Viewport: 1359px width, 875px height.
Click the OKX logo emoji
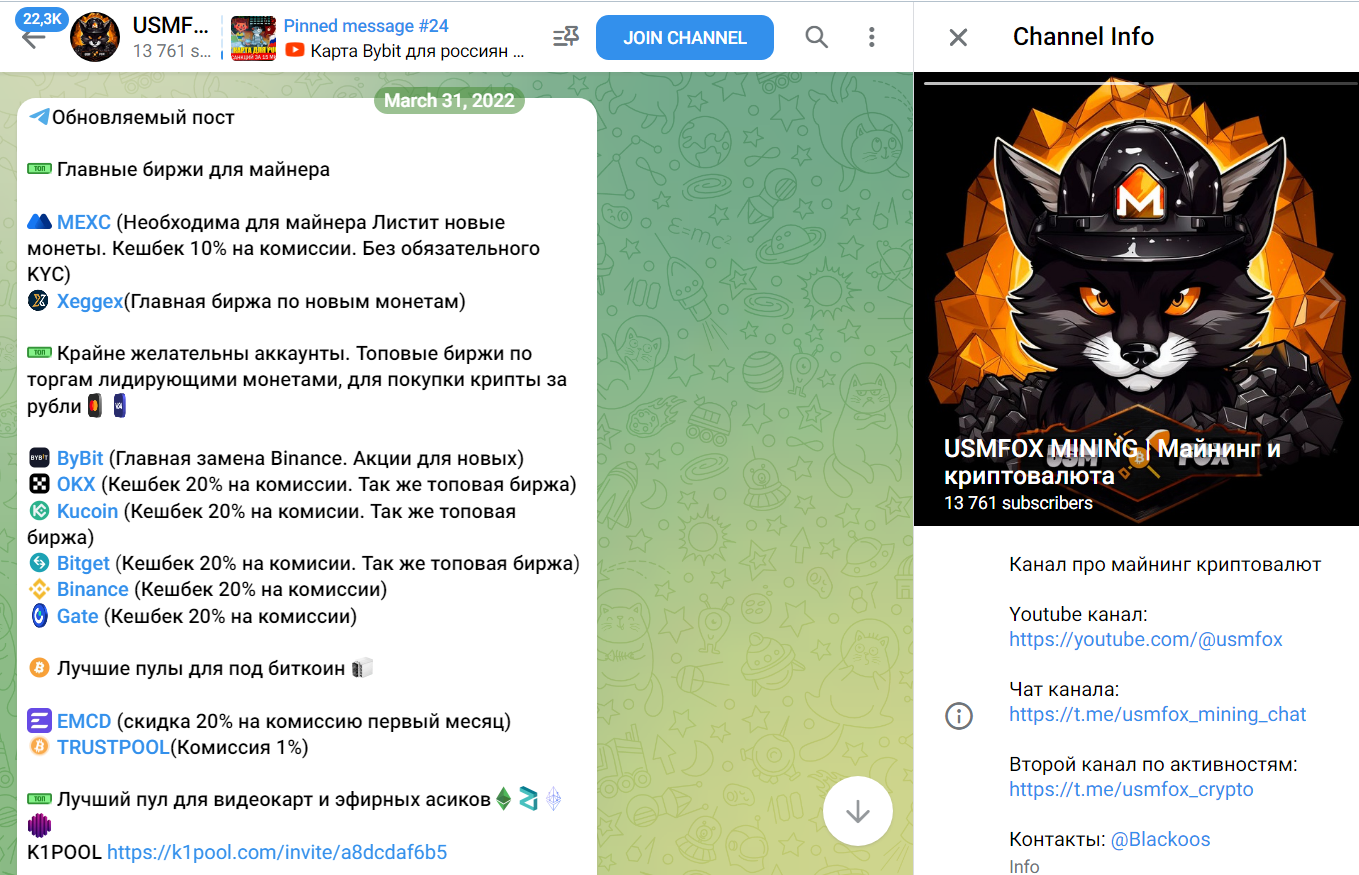pos(39,484)
